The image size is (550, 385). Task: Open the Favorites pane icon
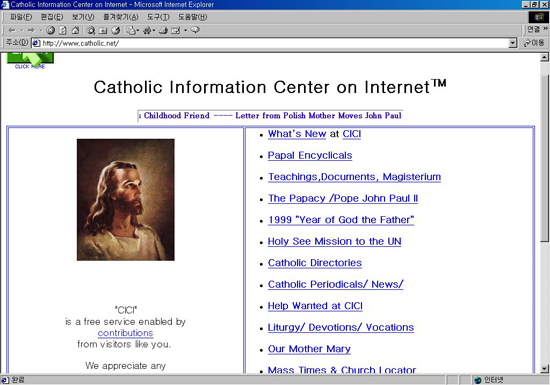(103, 31)
